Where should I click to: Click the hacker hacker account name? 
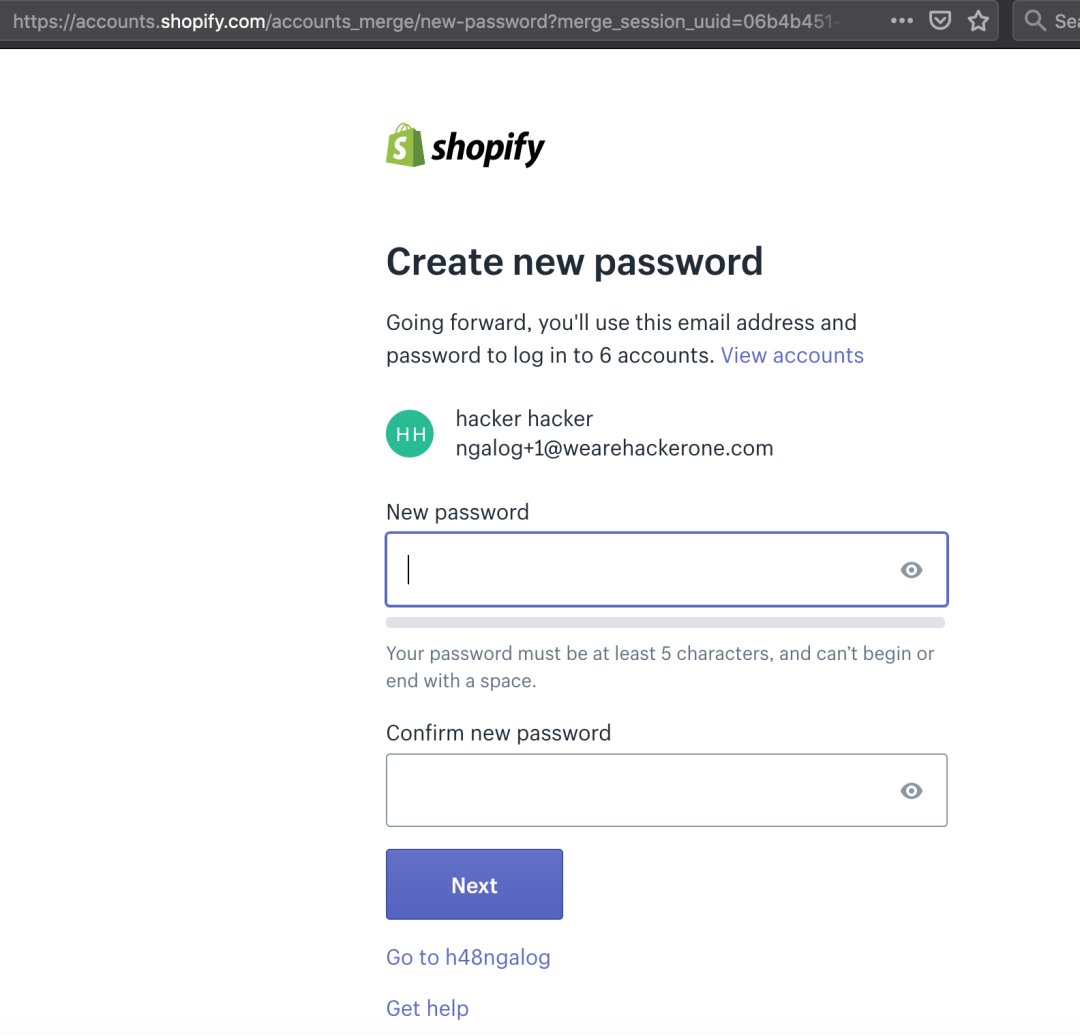(x=524, y=419)
